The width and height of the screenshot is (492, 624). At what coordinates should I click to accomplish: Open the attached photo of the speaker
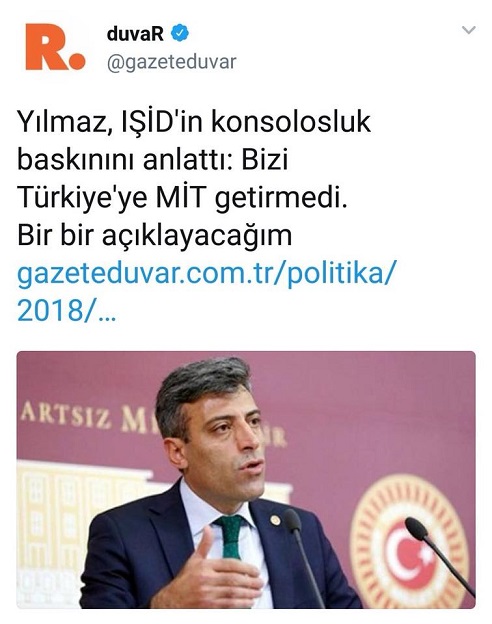coord(246,480)
